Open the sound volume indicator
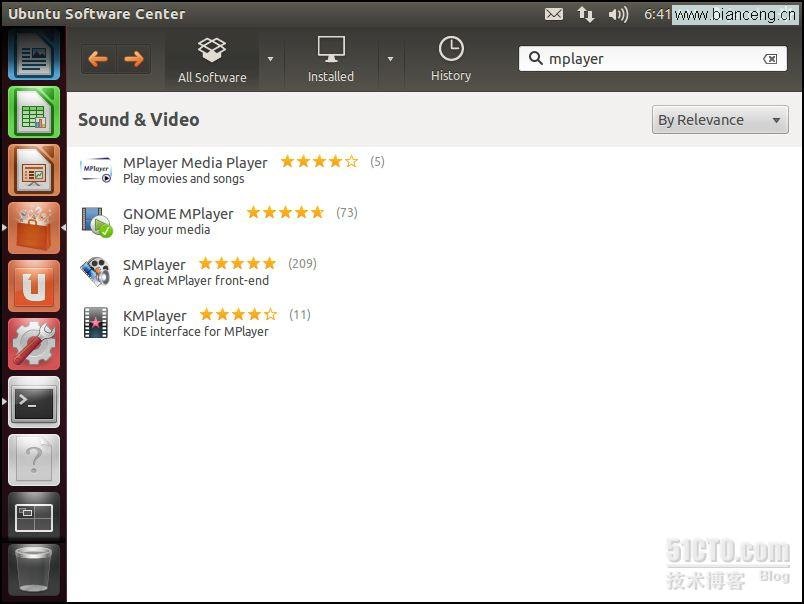This screenshot has width=804, height=604. pos(618,14)
